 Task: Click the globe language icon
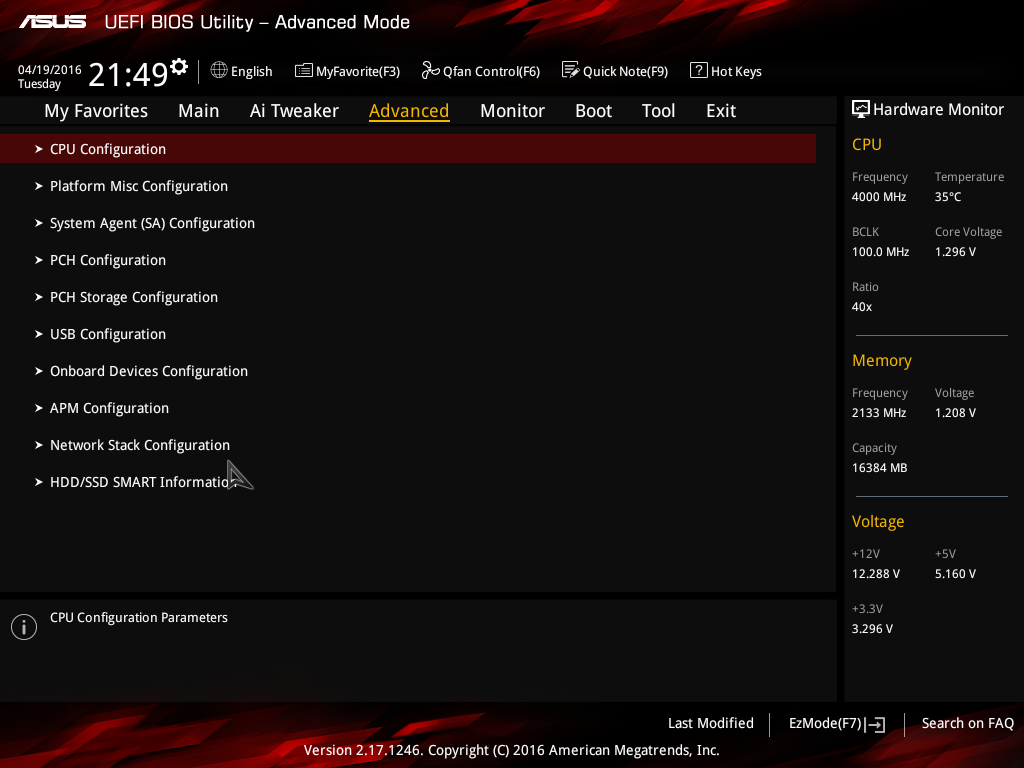click(x=219, y=70)
